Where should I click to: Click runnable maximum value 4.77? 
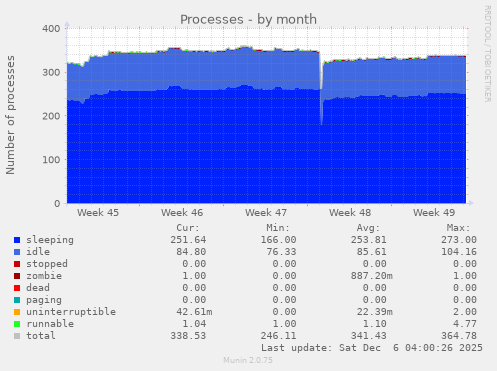[465, 324]
